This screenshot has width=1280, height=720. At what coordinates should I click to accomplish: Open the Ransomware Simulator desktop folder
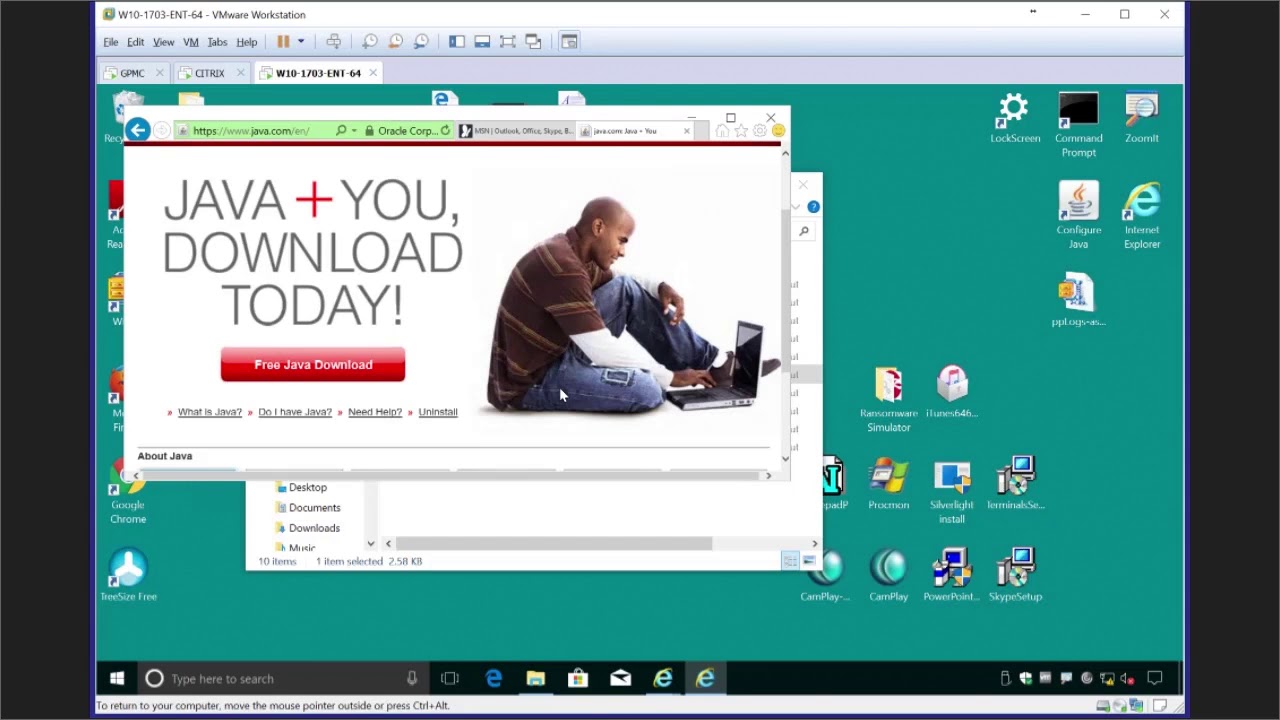[x=888, y=400]
